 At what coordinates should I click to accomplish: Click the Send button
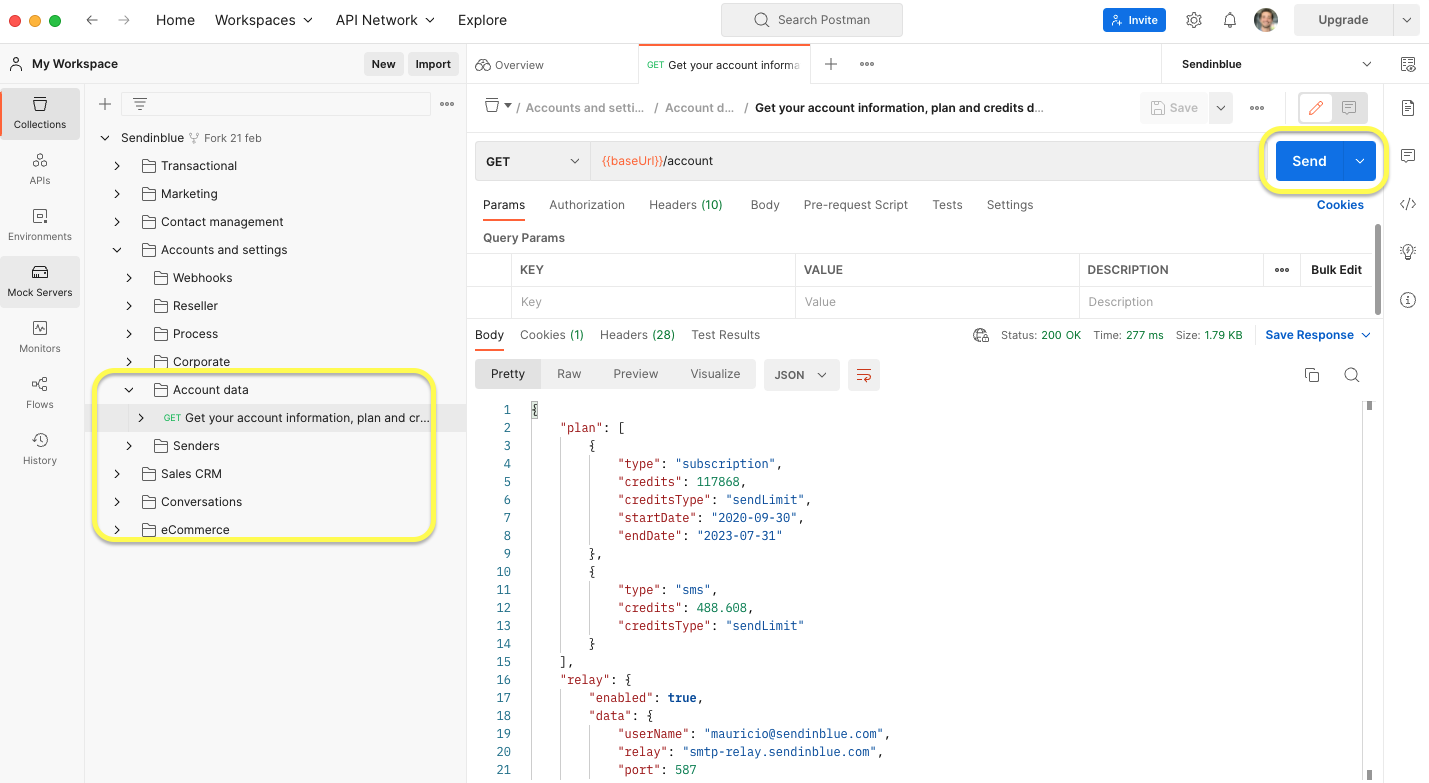click(x=1308, y=160)
